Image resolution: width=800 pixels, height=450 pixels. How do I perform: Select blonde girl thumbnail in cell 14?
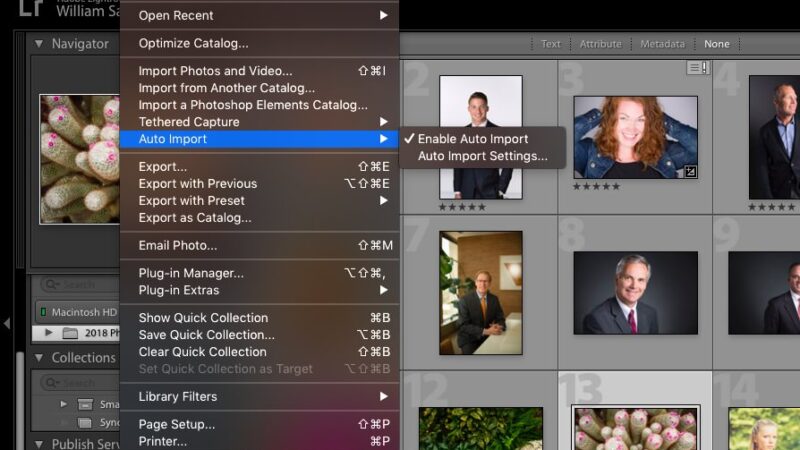(x=764, y=429)
